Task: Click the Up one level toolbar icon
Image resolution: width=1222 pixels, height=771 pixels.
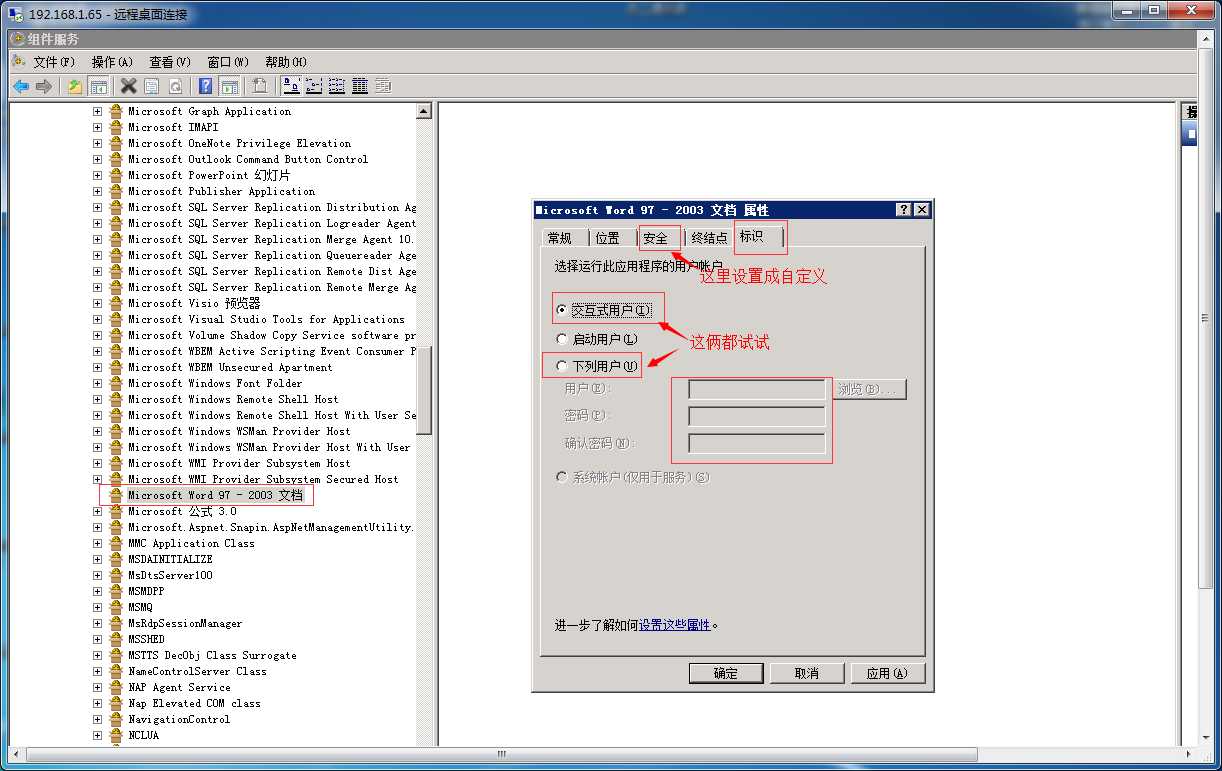Action: coord(75,87)
